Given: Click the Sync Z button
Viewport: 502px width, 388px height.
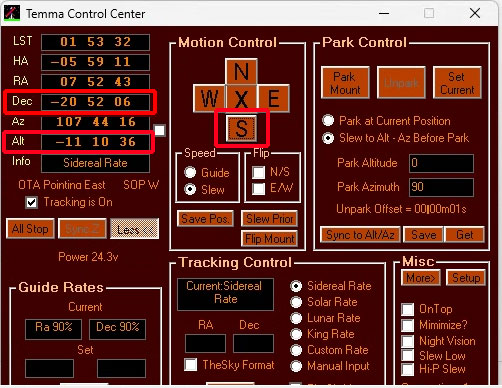Looking at the screenshot, I should (82, 229).
